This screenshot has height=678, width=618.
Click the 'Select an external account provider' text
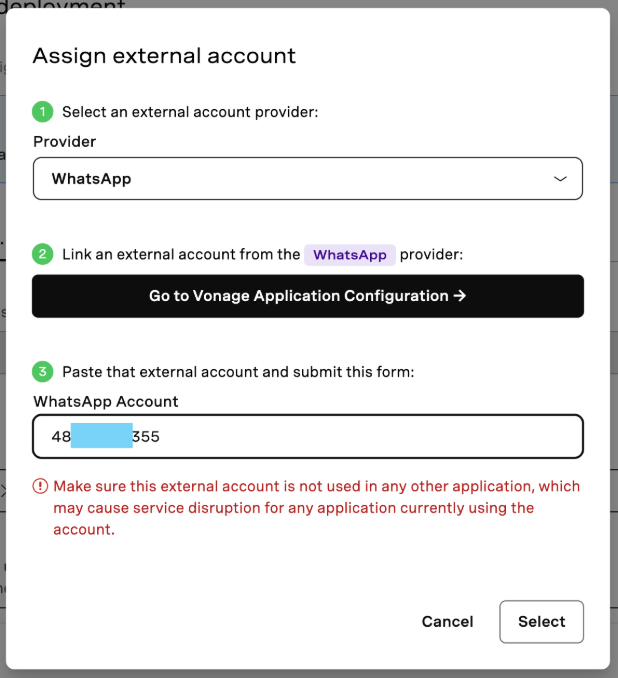pos(190,112)
